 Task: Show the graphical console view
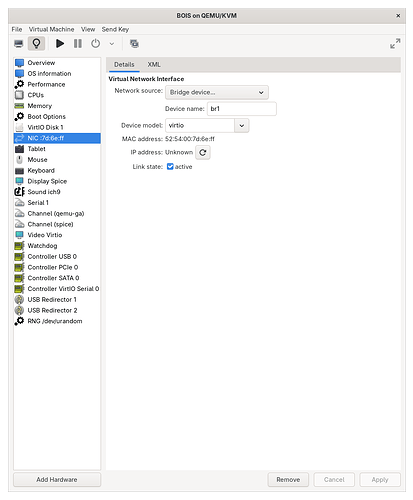19,44
